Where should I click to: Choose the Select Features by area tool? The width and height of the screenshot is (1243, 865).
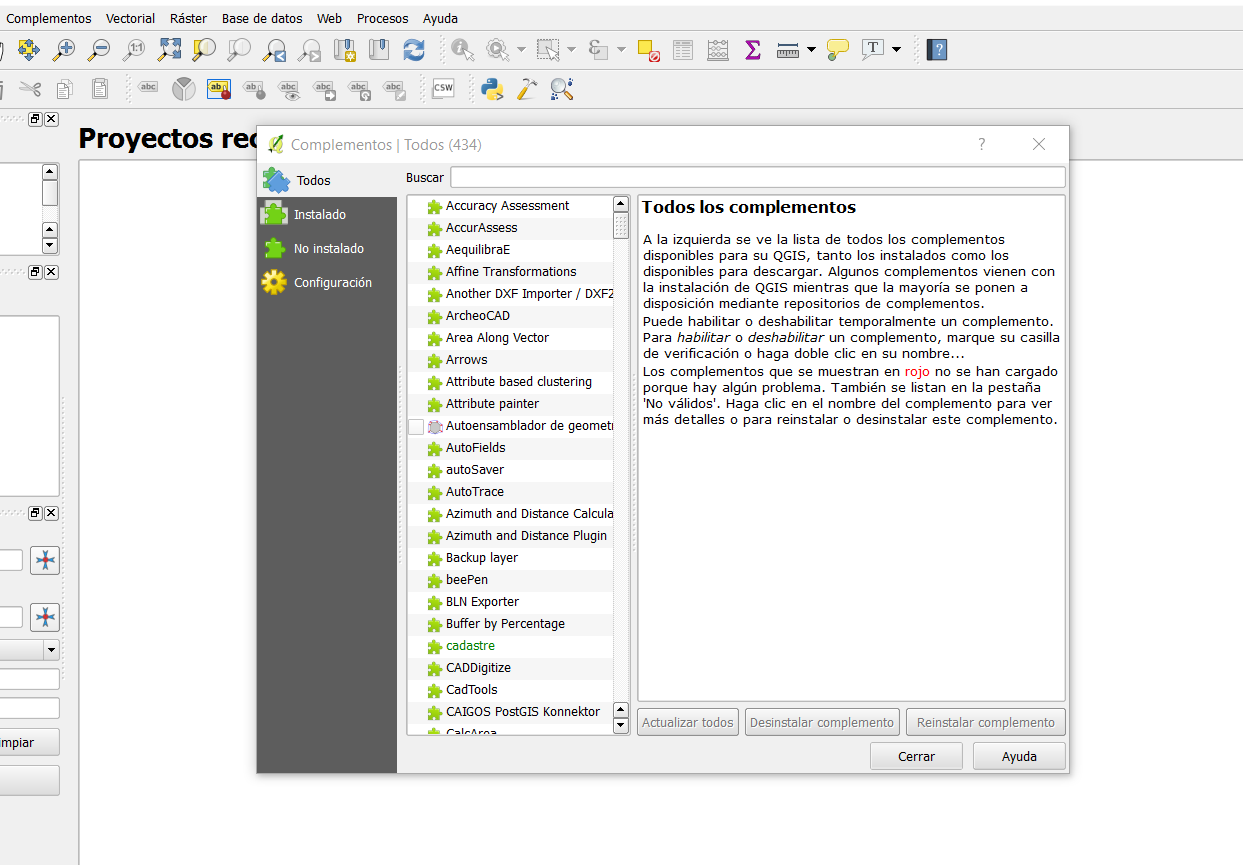[548, 49]
